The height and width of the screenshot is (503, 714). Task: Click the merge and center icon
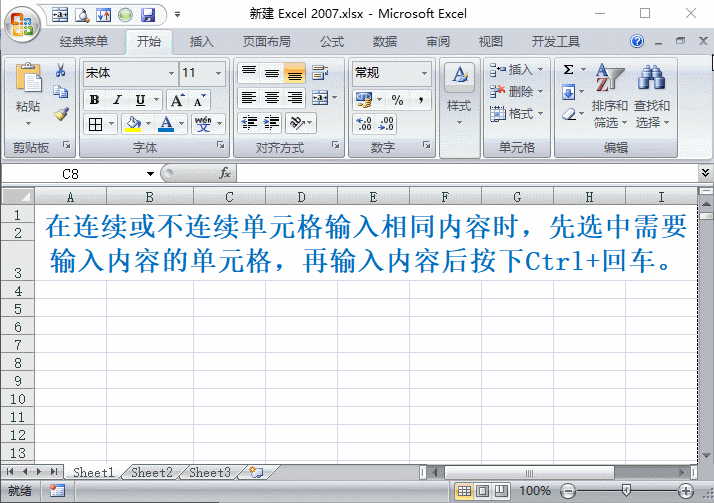tap(320, 98)
